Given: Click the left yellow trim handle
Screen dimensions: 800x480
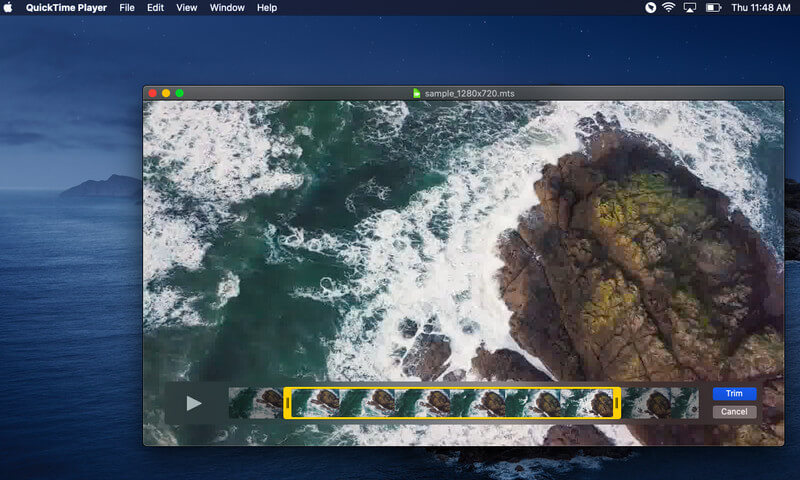Looking at the screenshot, I should point(287,403).
